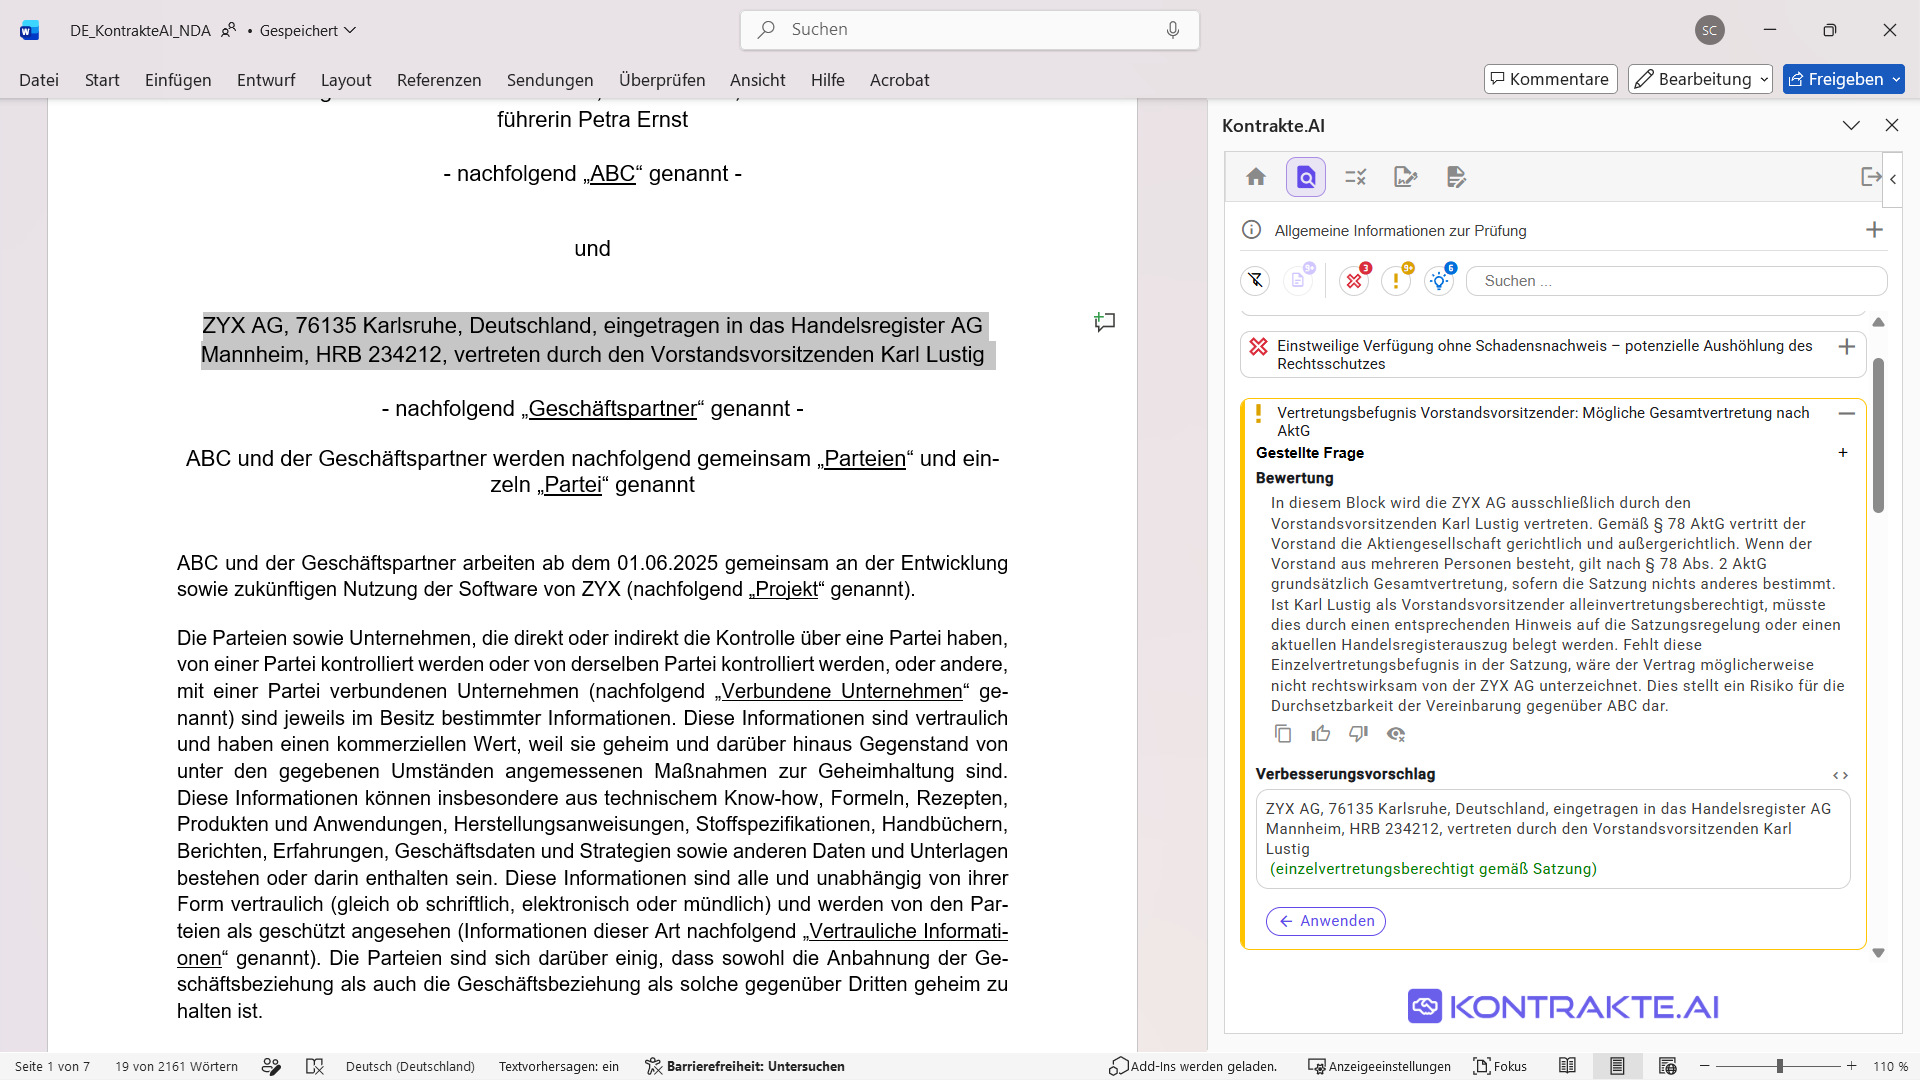Clear filters with the crossed funnel icon
Image resolution: width=1920 pixels, height=1080 pixels.
pos(1255,281)
